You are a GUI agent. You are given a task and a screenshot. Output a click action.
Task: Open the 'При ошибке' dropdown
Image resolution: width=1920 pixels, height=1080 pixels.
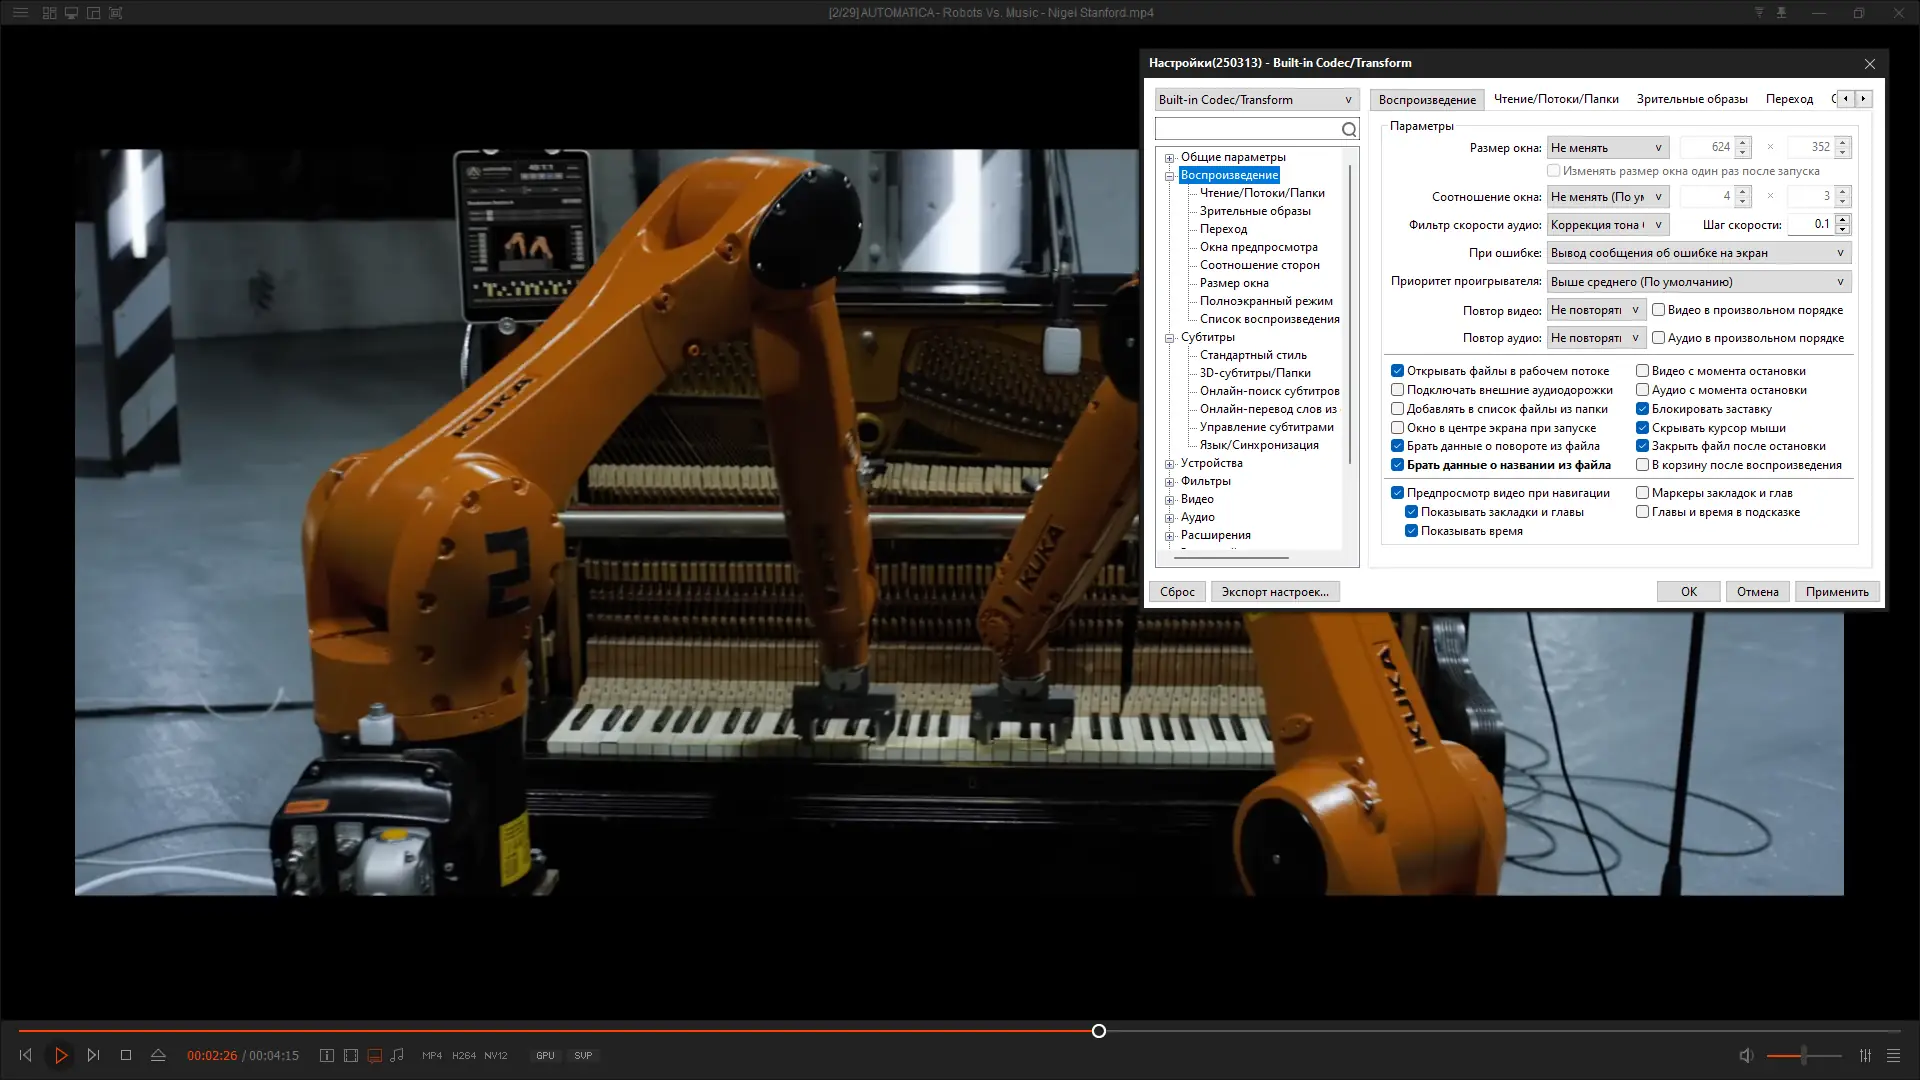click(1698, 253)
